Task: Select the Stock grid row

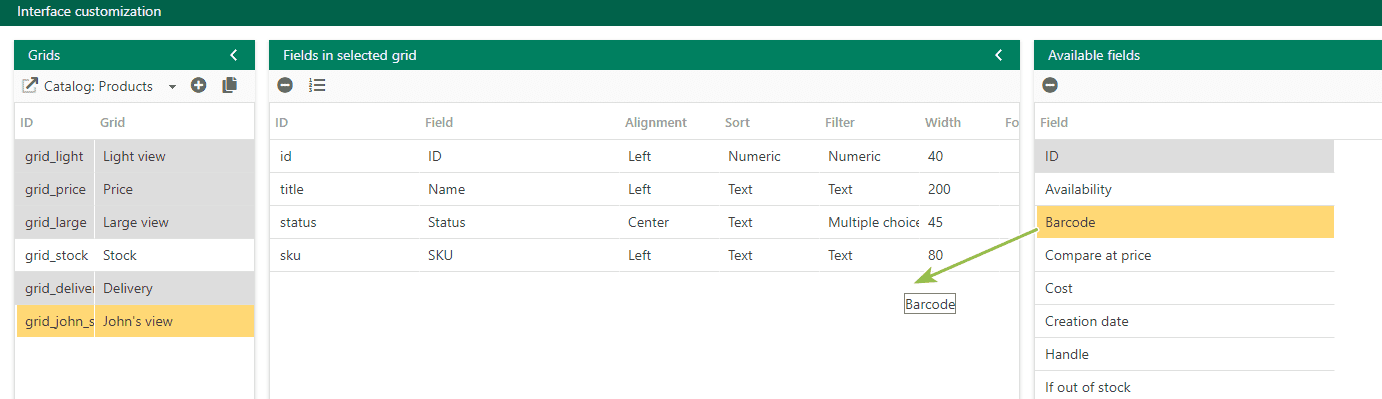Action: [135, 255]
